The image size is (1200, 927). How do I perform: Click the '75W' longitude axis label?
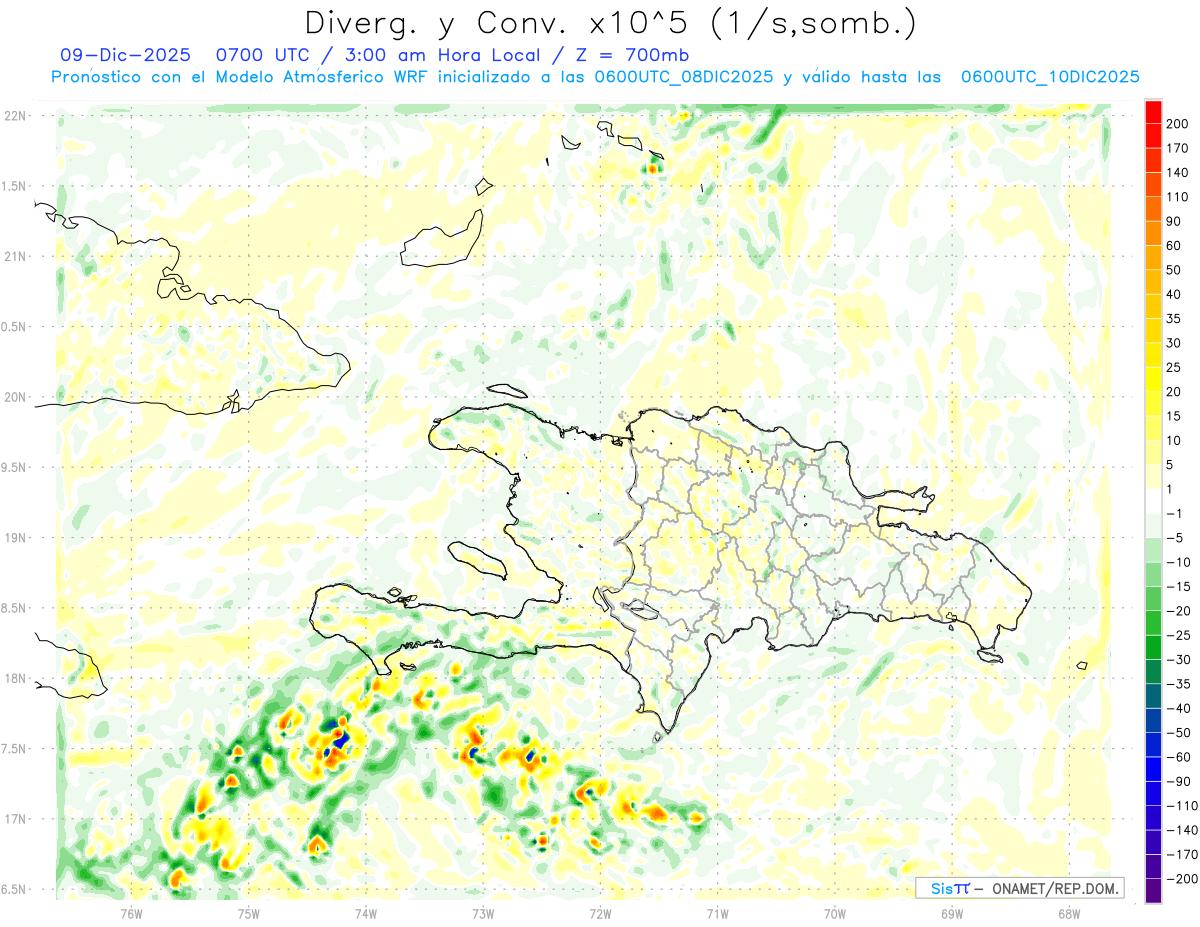tap(248, 913)
